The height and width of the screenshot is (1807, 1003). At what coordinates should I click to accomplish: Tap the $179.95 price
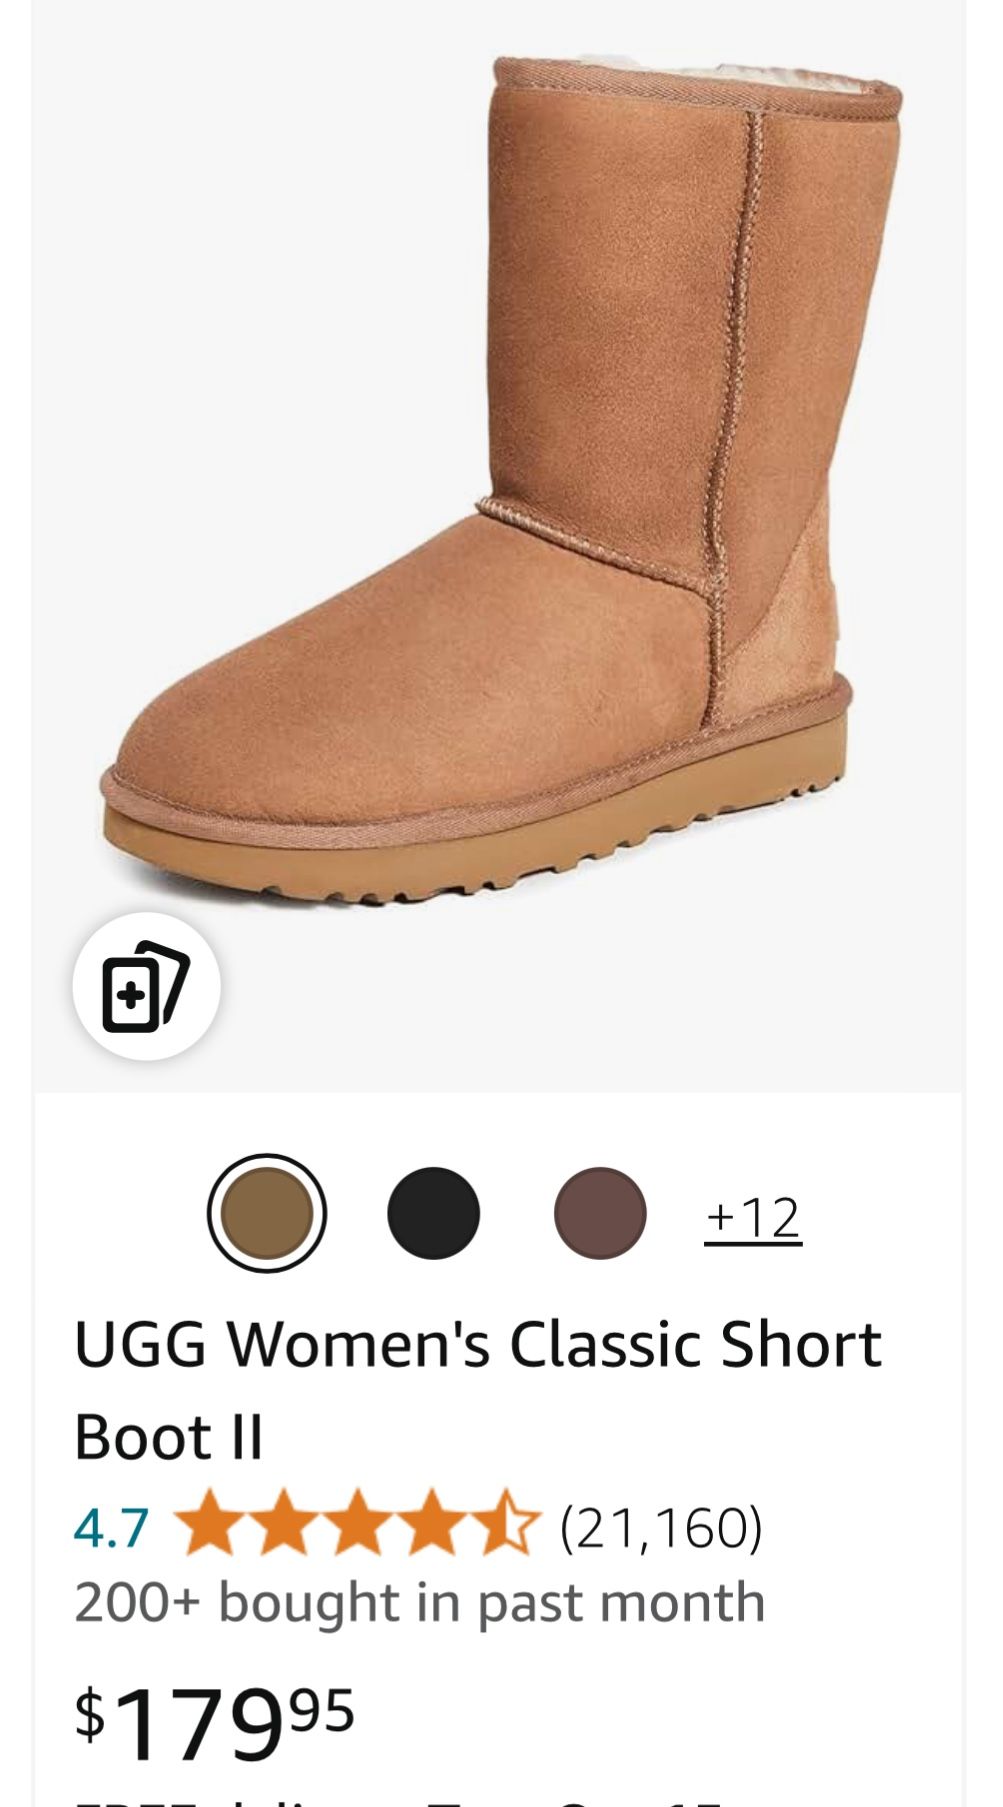tap(215, 1723)
